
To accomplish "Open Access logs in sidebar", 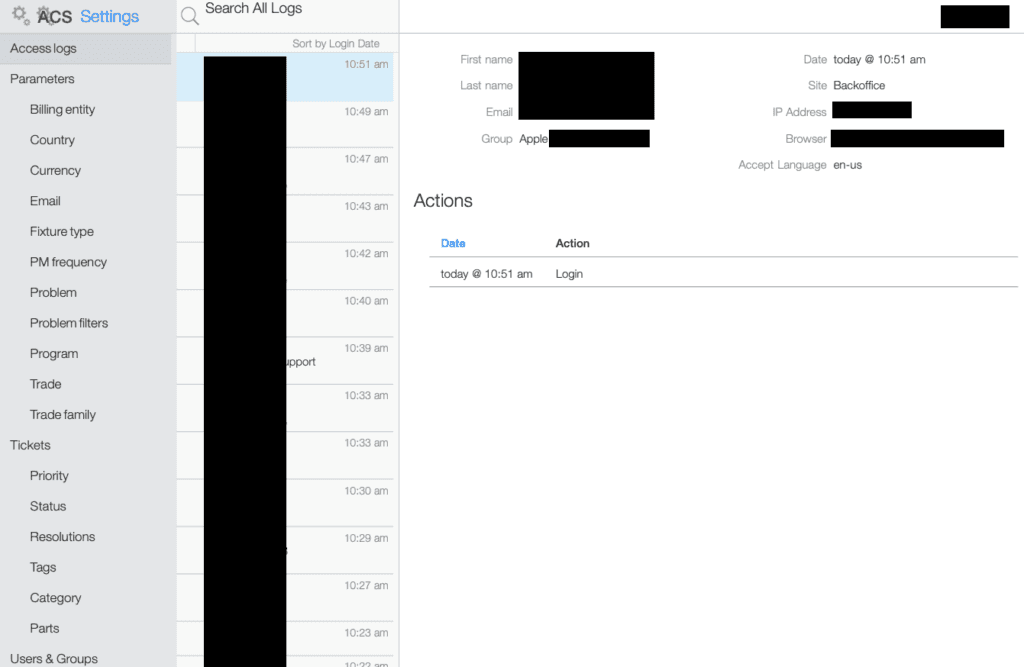I will 43,48.
